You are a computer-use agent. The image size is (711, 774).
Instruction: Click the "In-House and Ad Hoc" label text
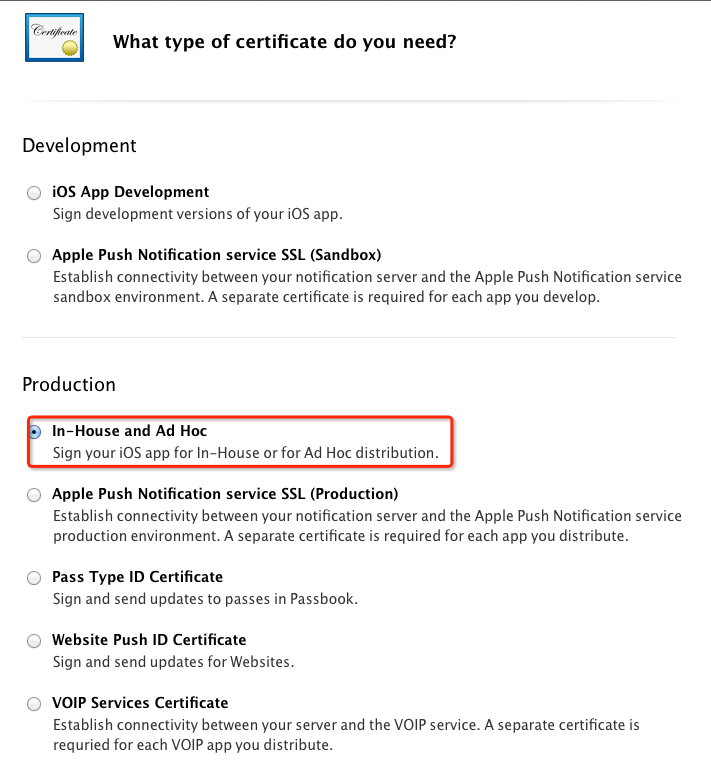tap(129, 431)
